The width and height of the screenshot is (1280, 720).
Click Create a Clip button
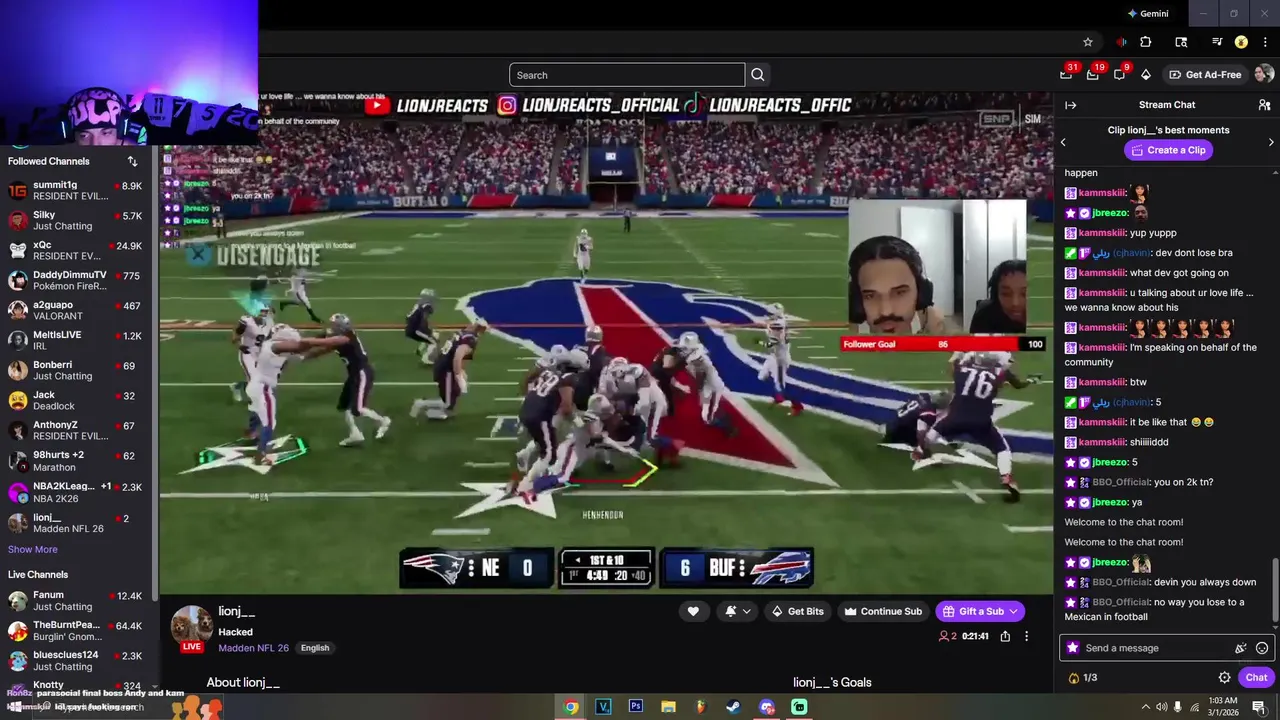(1168, 150)
